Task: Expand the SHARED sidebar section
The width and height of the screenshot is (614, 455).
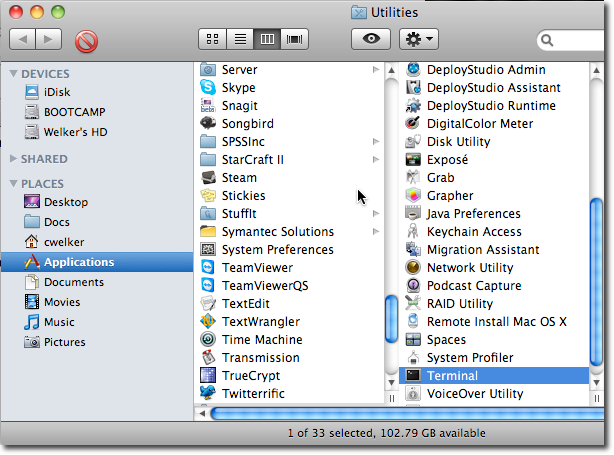Action: click(13, 159)
